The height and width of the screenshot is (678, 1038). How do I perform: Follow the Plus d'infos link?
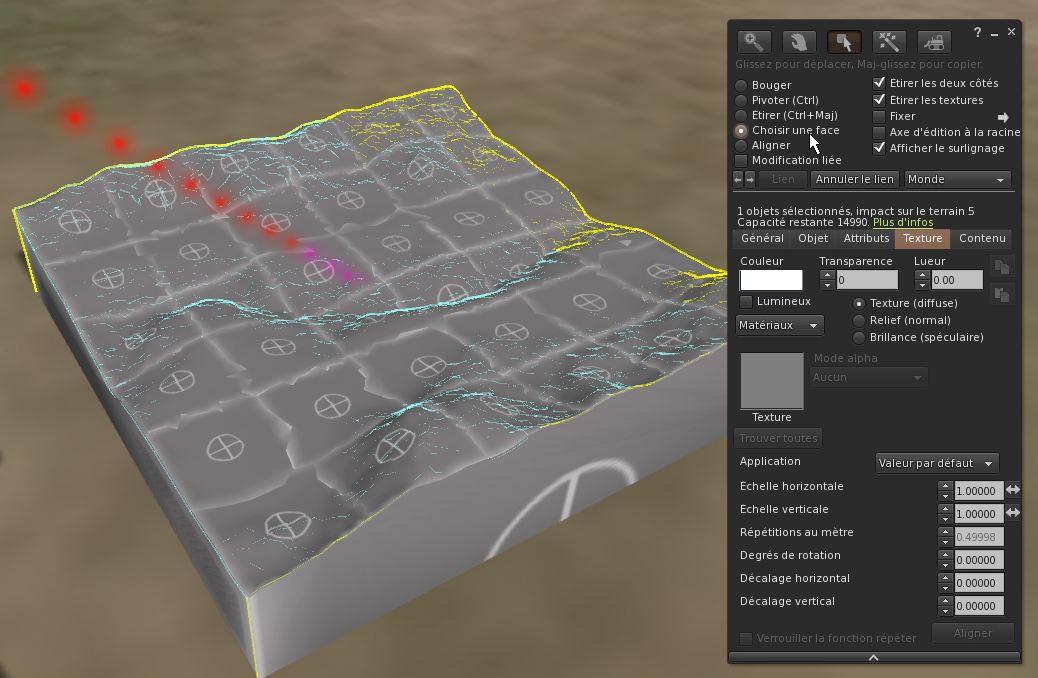point(903,222)
